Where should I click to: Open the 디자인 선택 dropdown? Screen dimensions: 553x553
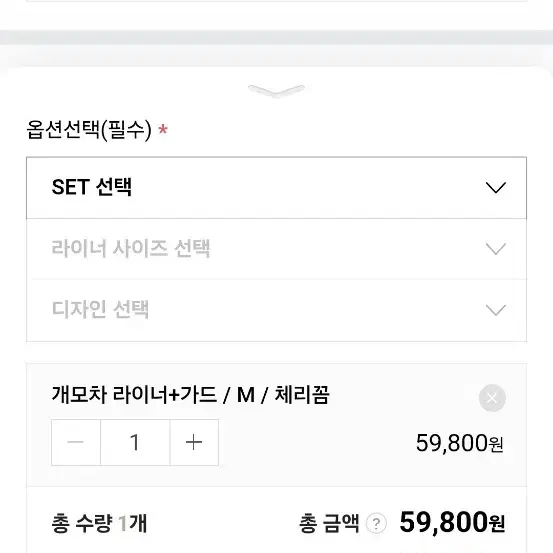click(x=276, y=310)
